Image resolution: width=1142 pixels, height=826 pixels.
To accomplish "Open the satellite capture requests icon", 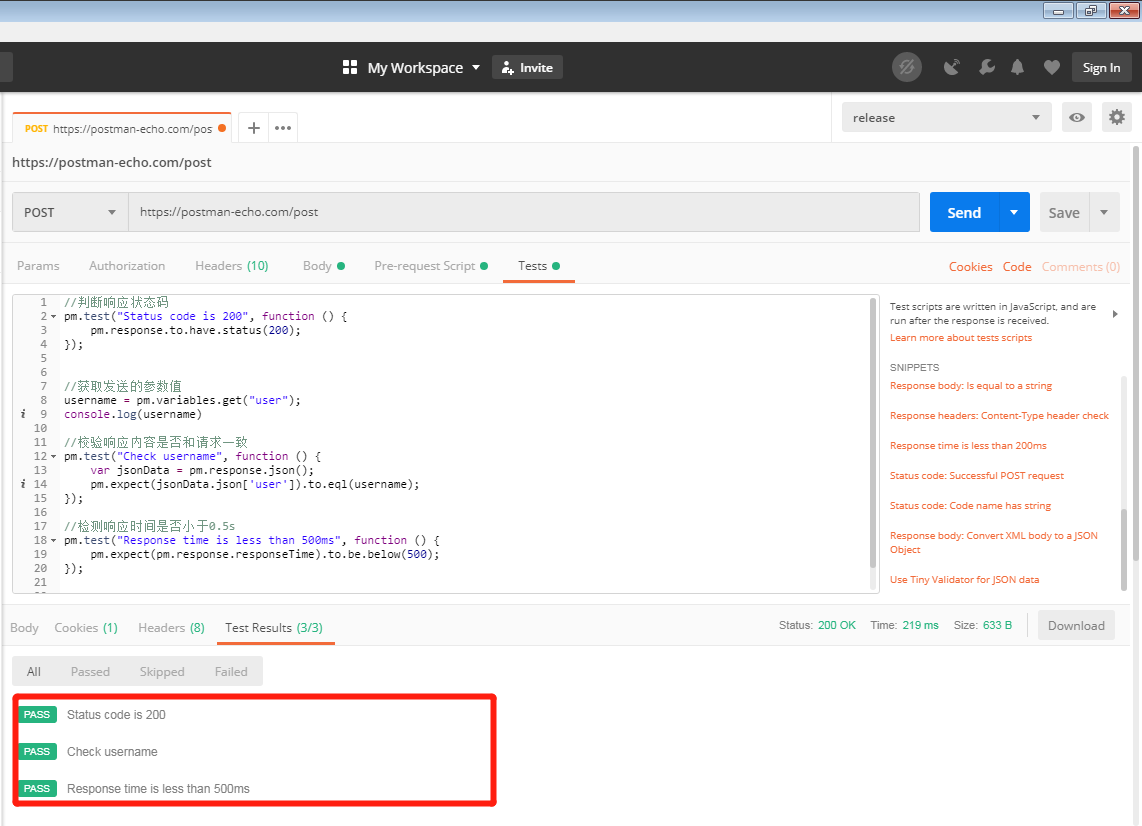I will [951, 68].
